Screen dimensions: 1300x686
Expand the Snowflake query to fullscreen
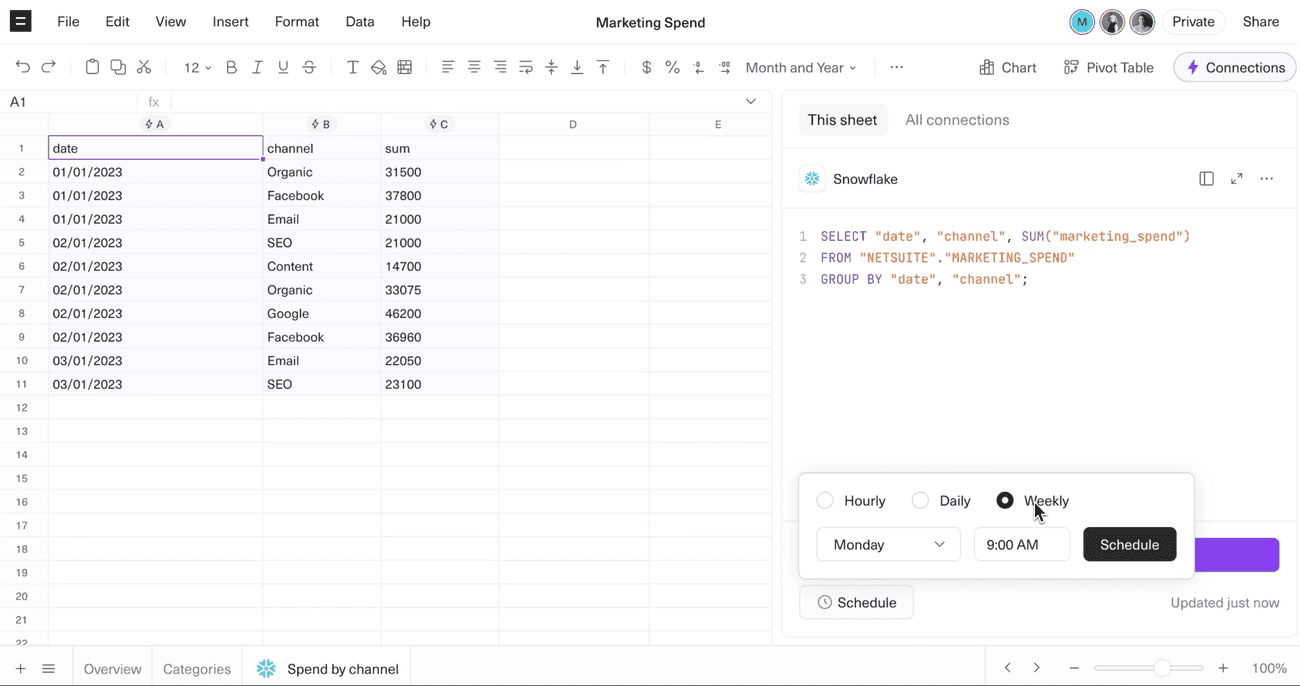coord(1236,178)
